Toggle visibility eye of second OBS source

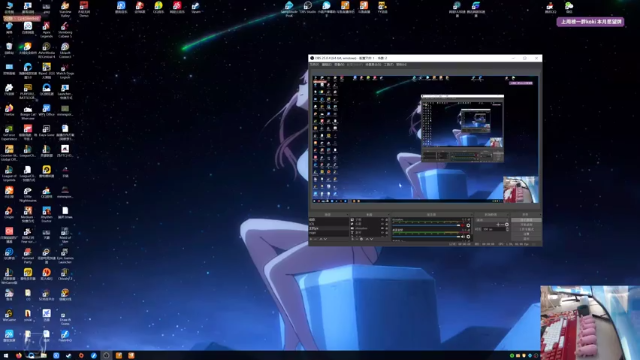382,224
